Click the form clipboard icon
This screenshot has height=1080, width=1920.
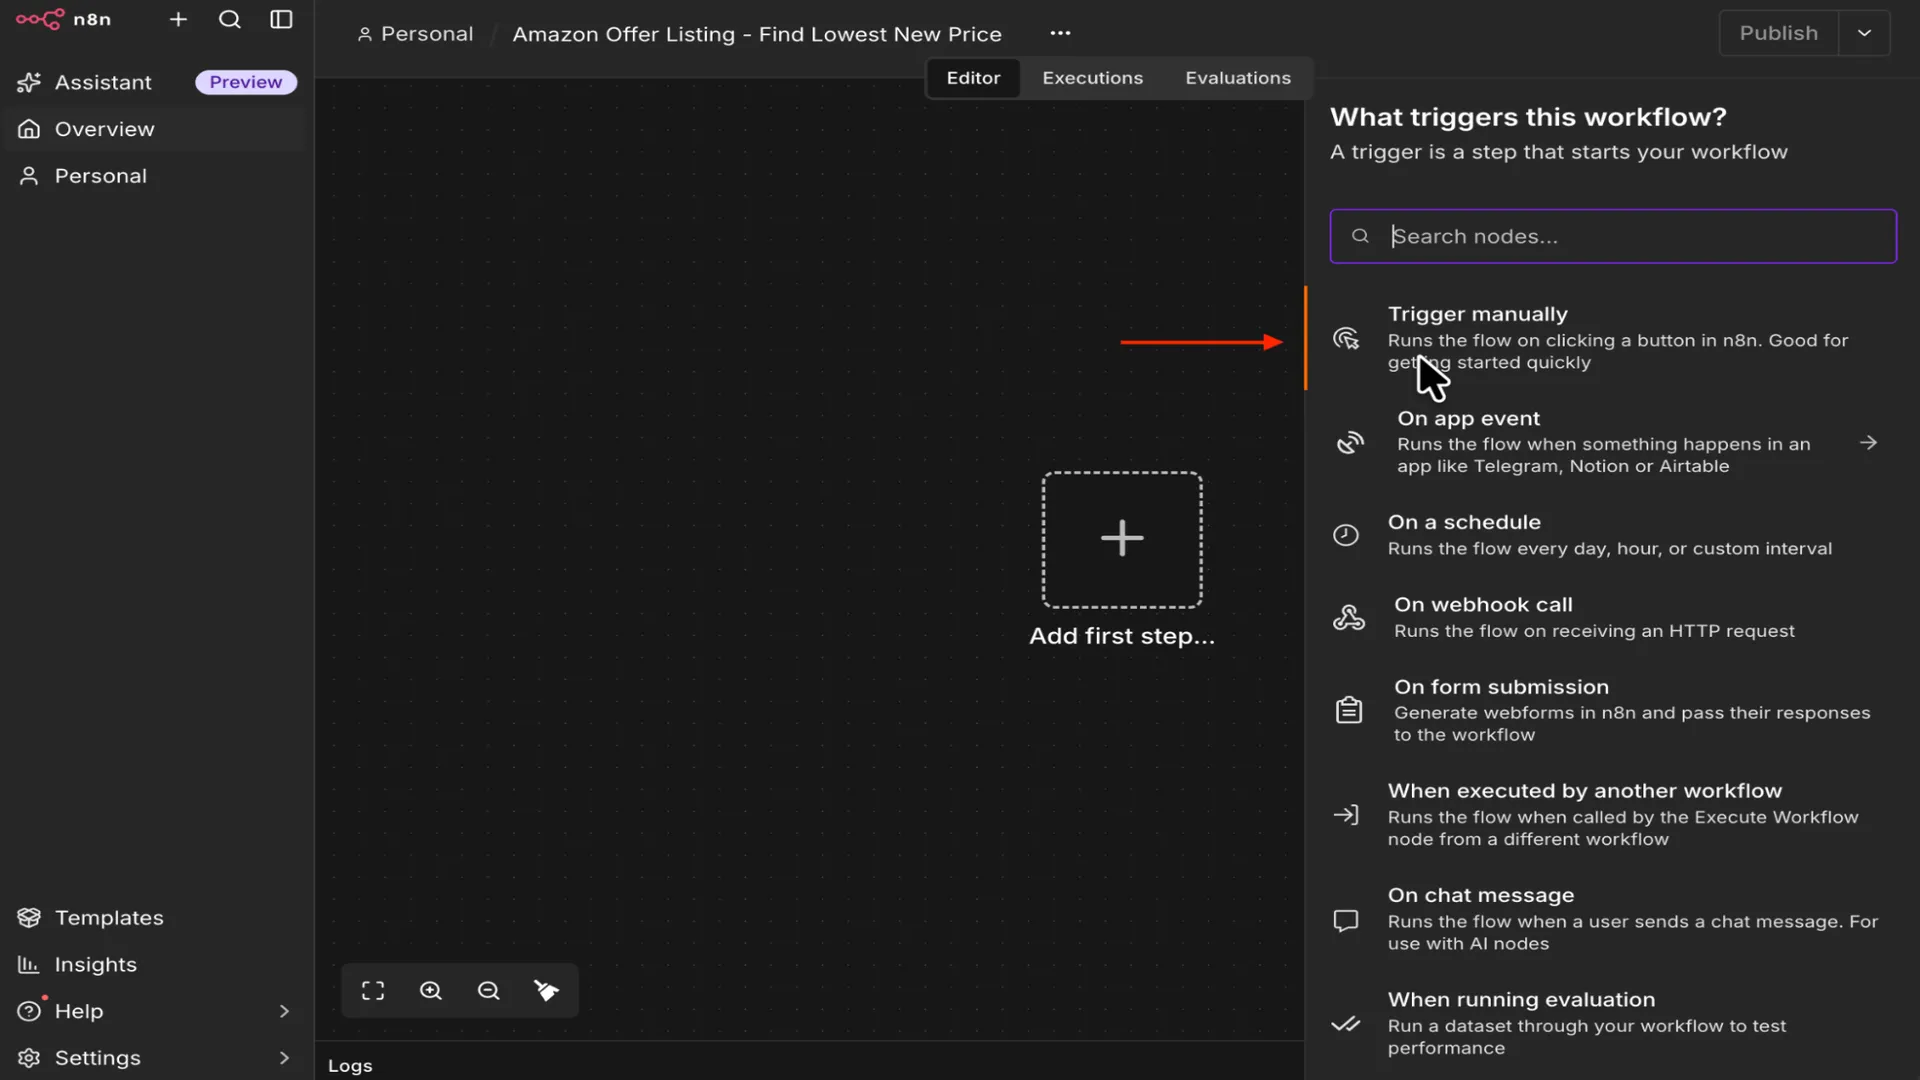1349,710
